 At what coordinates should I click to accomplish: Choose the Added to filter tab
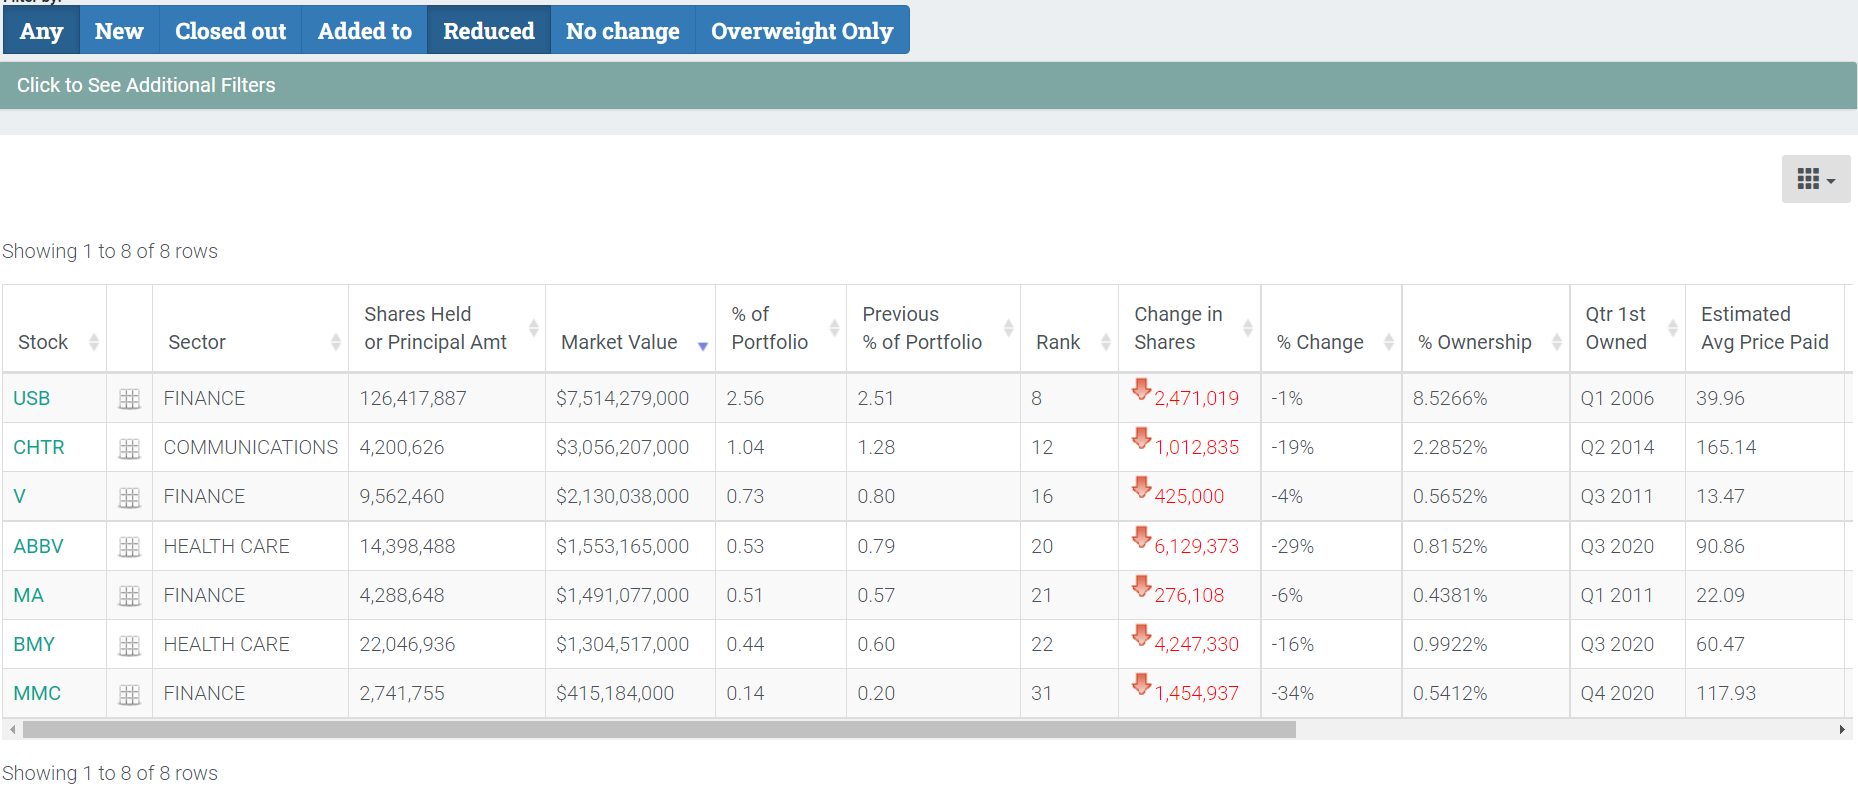tap(364, 31)
